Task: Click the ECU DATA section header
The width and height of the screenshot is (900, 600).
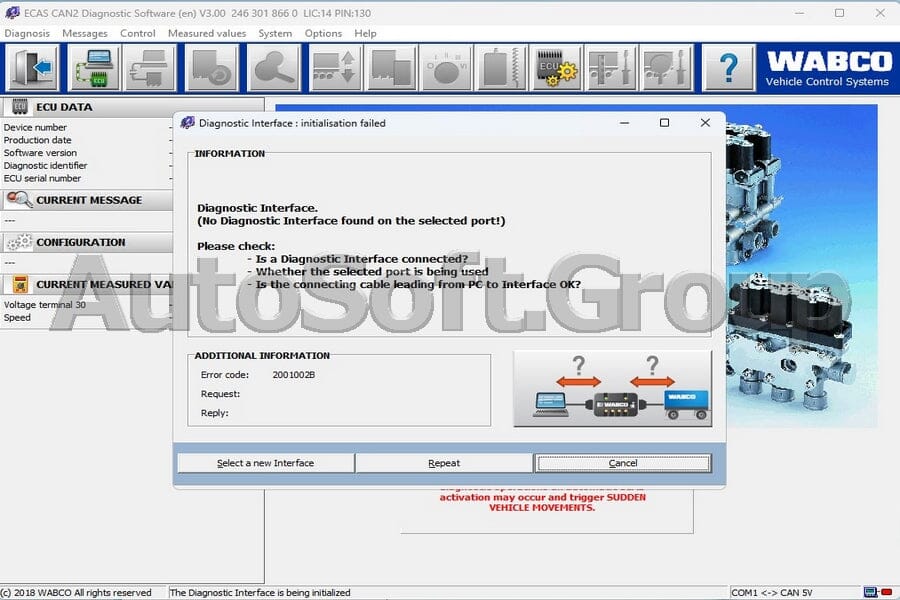Action: (133, 107)
